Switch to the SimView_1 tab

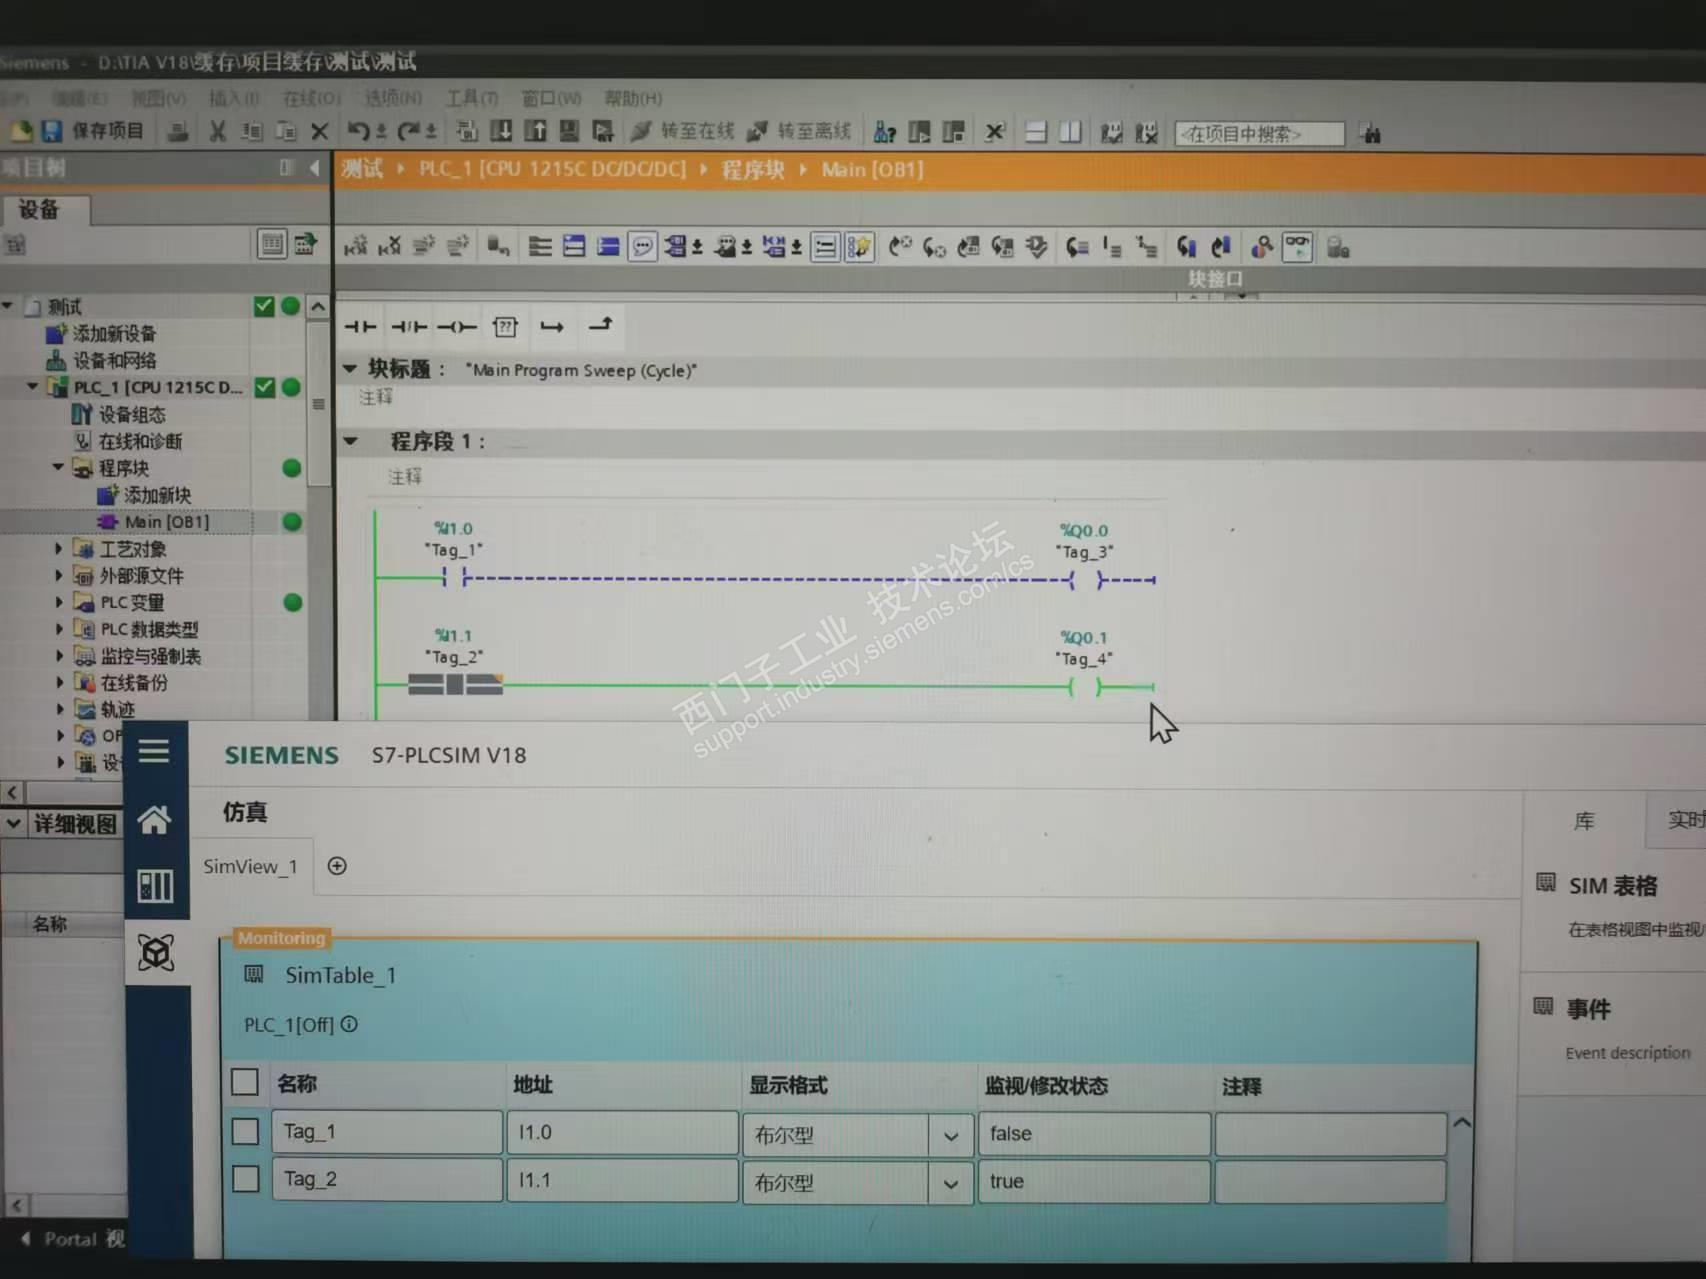coord(250,866)
